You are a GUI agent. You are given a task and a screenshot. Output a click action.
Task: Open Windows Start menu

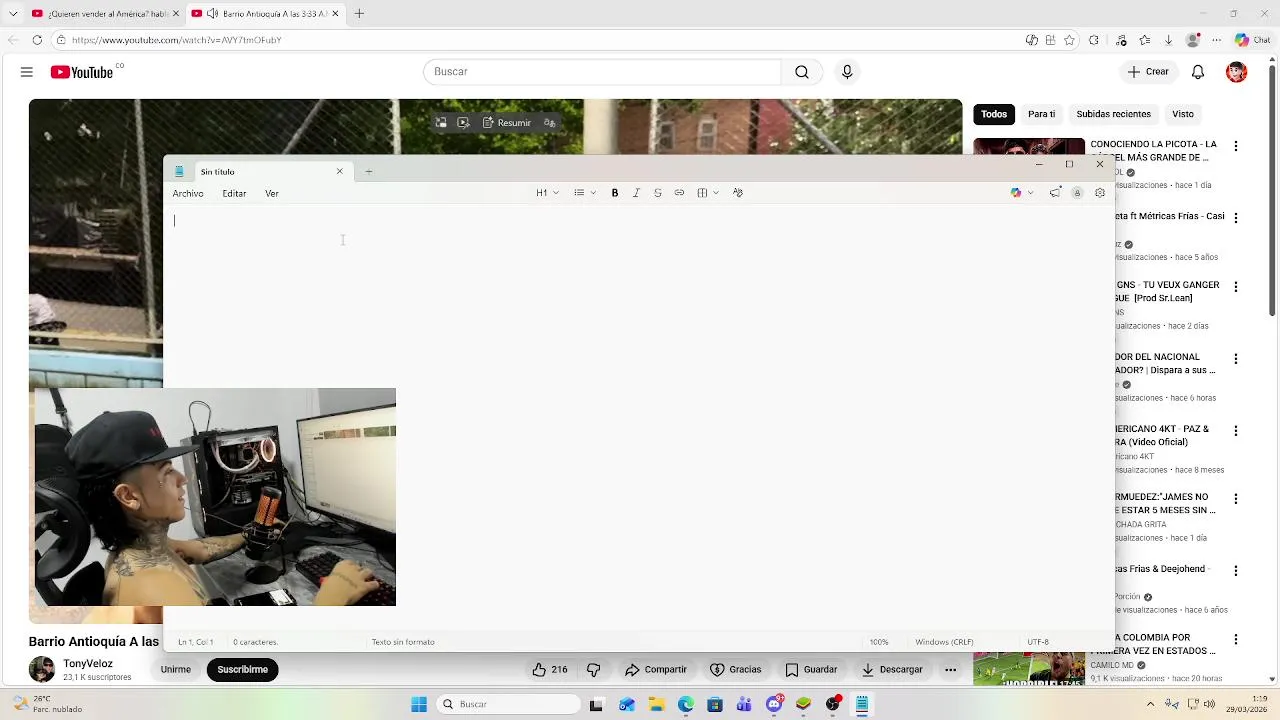pyautogui.click(x=419, y=705)
